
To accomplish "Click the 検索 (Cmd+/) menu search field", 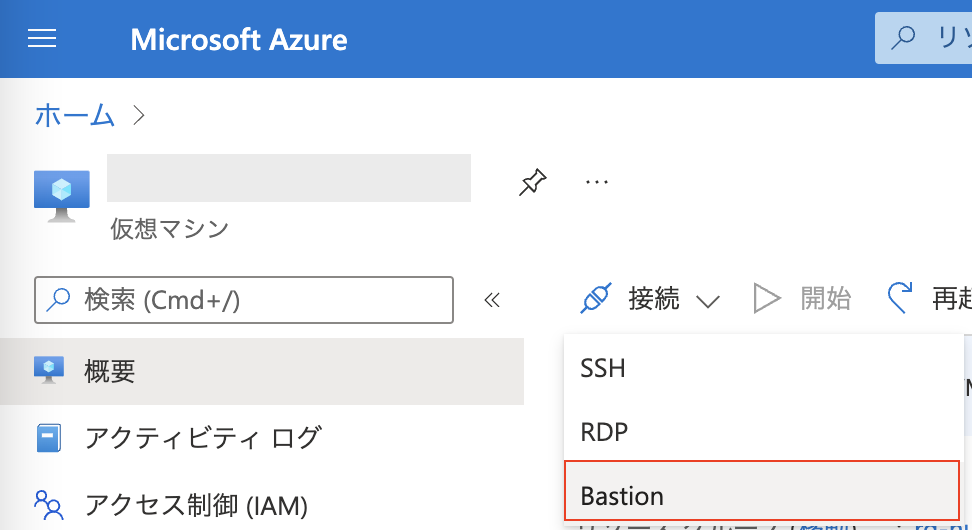I will tap(244, 300).
